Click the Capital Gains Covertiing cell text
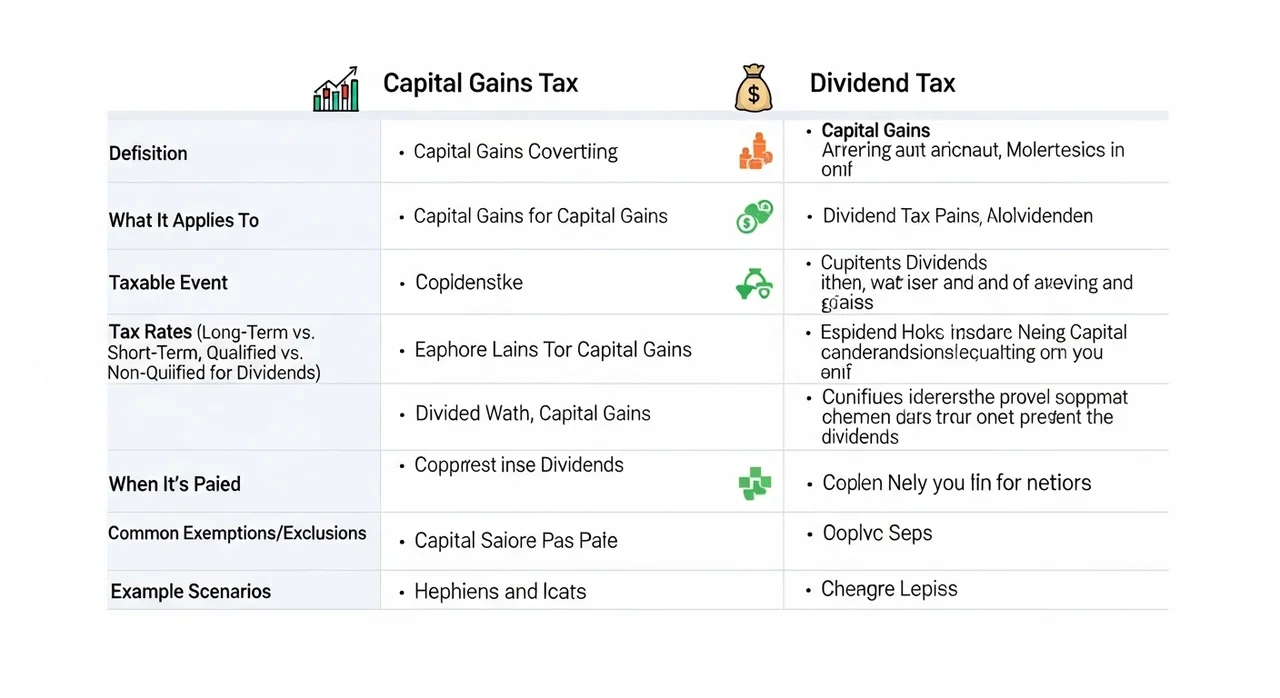Image resolution: width=1280 pixels, height=698 pixels. coord(515,152)
